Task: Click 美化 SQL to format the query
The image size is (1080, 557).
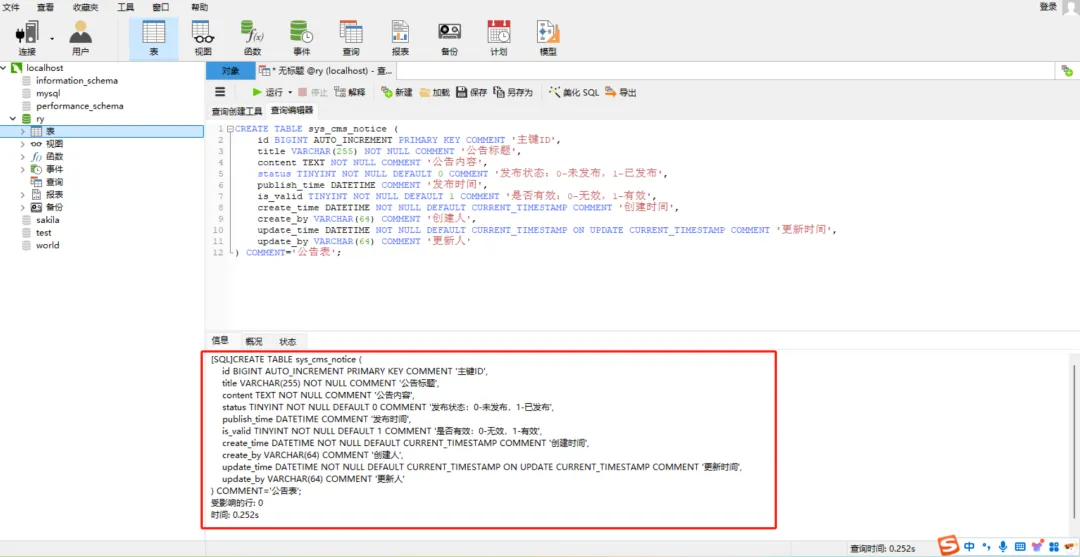Action: [574, 92]
